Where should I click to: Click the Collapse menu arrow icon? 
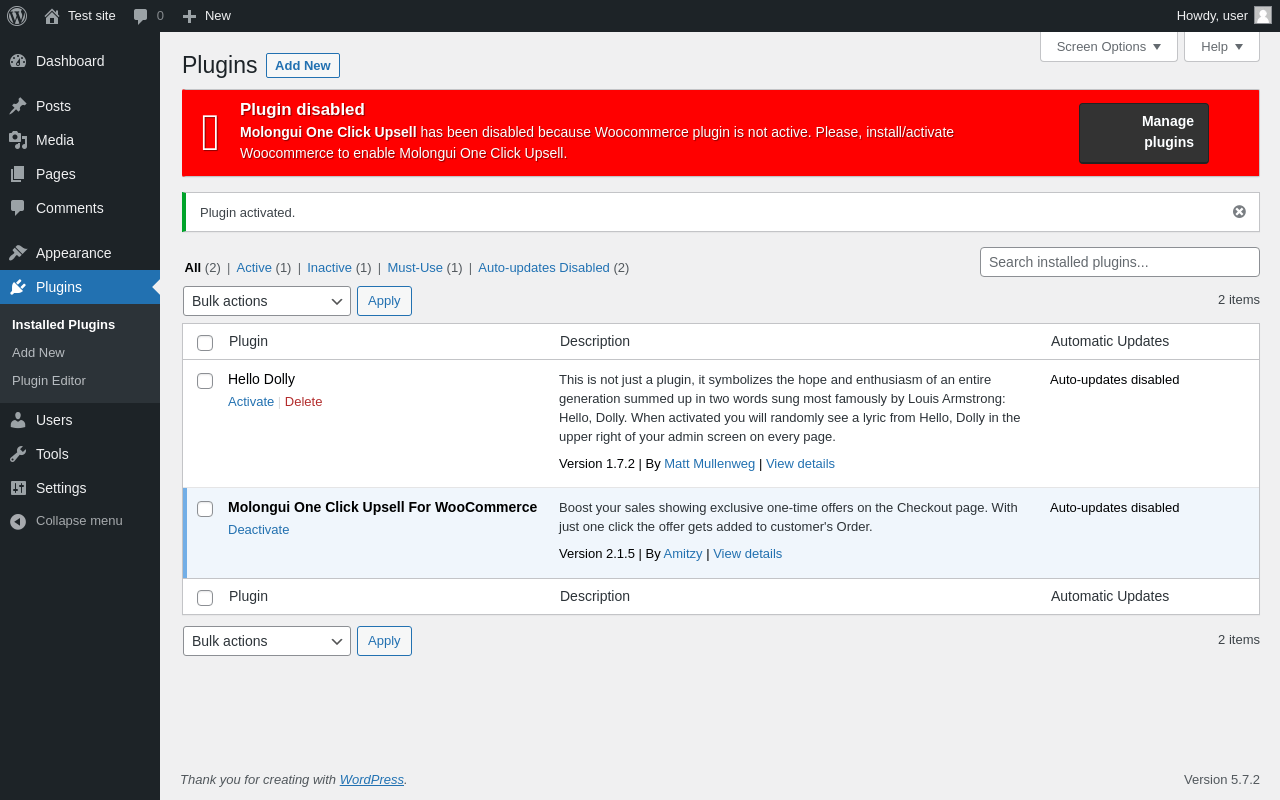(x=18, y=521)
